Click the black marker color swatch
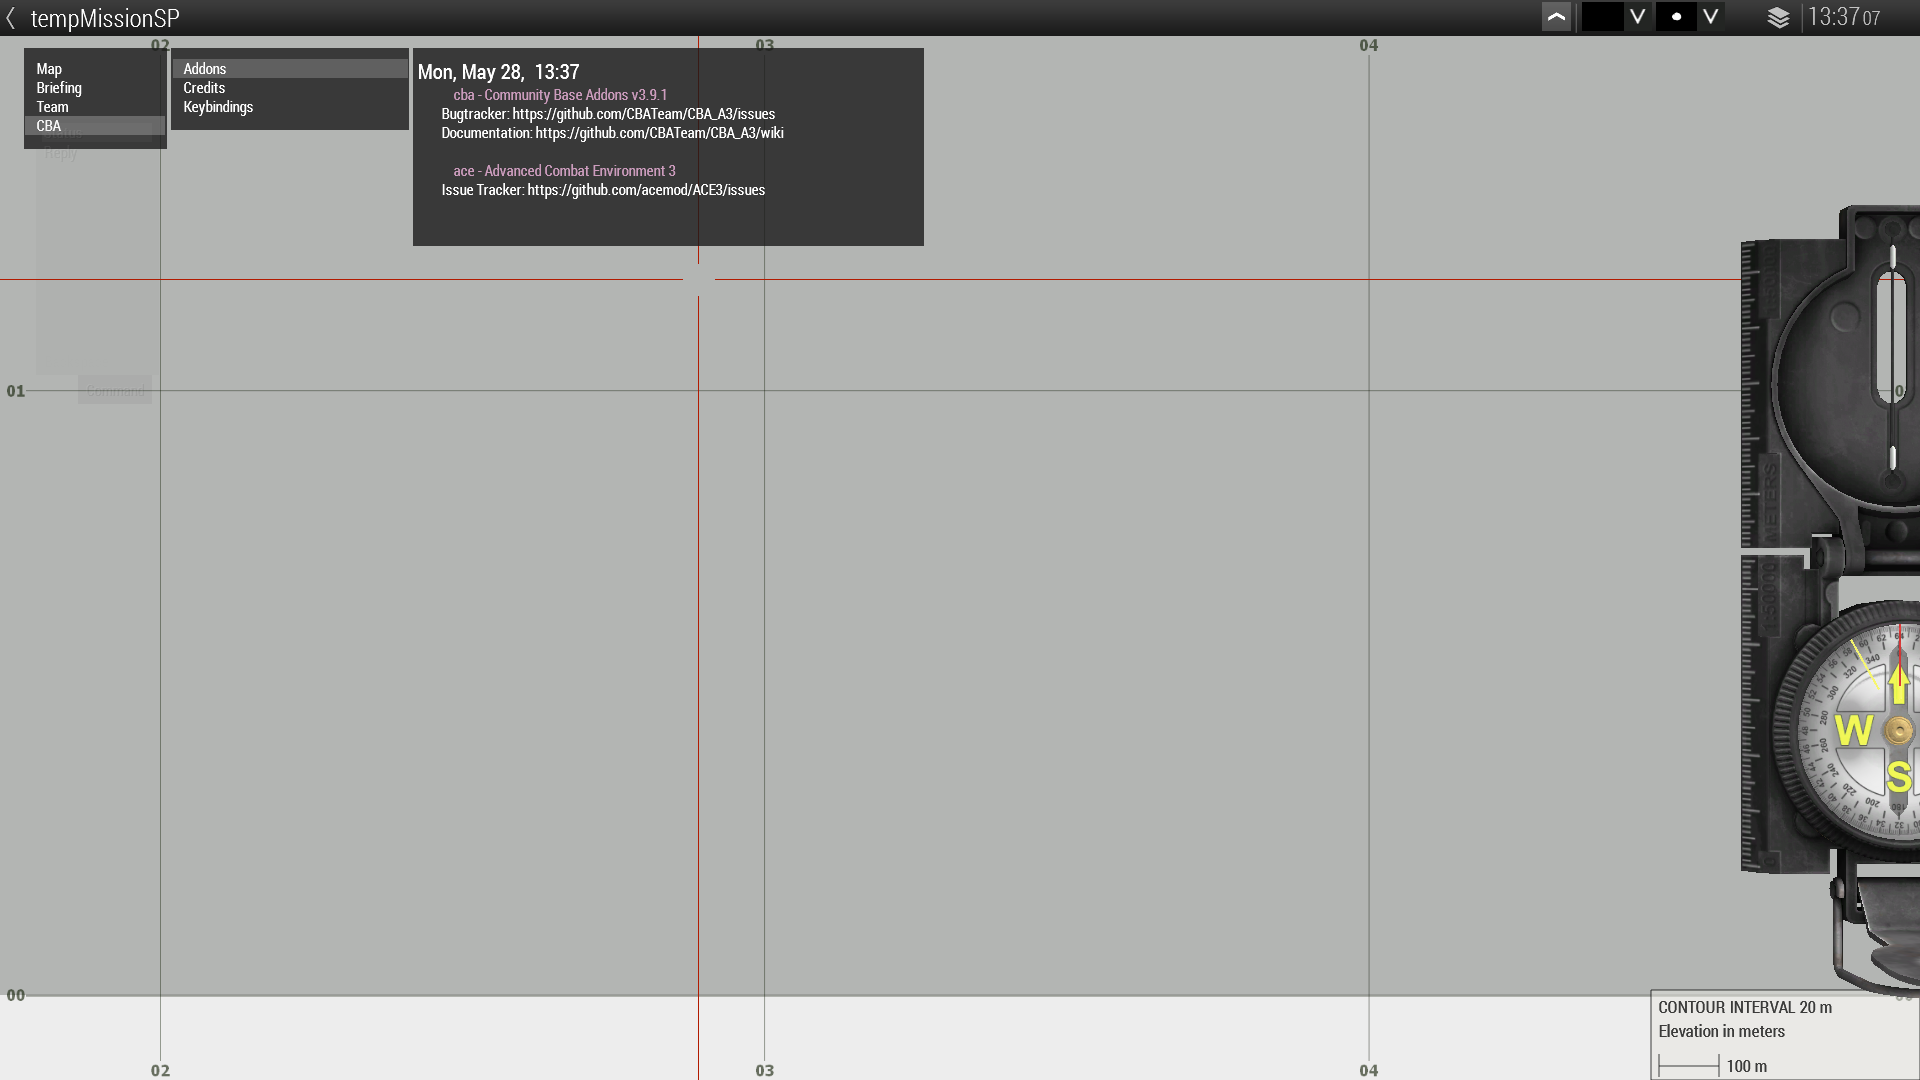The image size is (1920, 1080). (x=1602, y=17)
